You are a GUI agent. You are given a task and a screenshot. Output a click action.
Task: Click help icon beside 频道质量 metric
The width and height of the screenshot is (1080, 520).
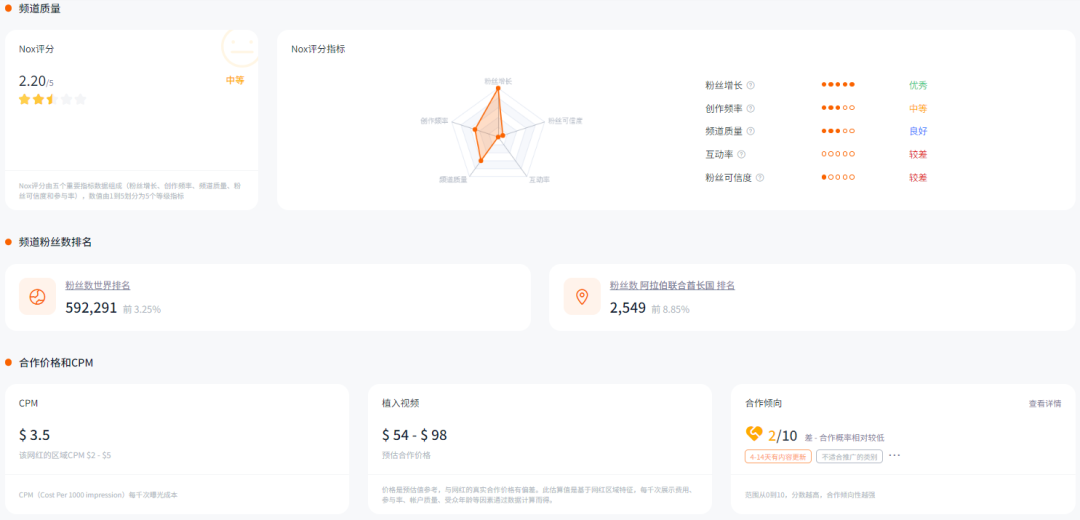click(751, 131)
